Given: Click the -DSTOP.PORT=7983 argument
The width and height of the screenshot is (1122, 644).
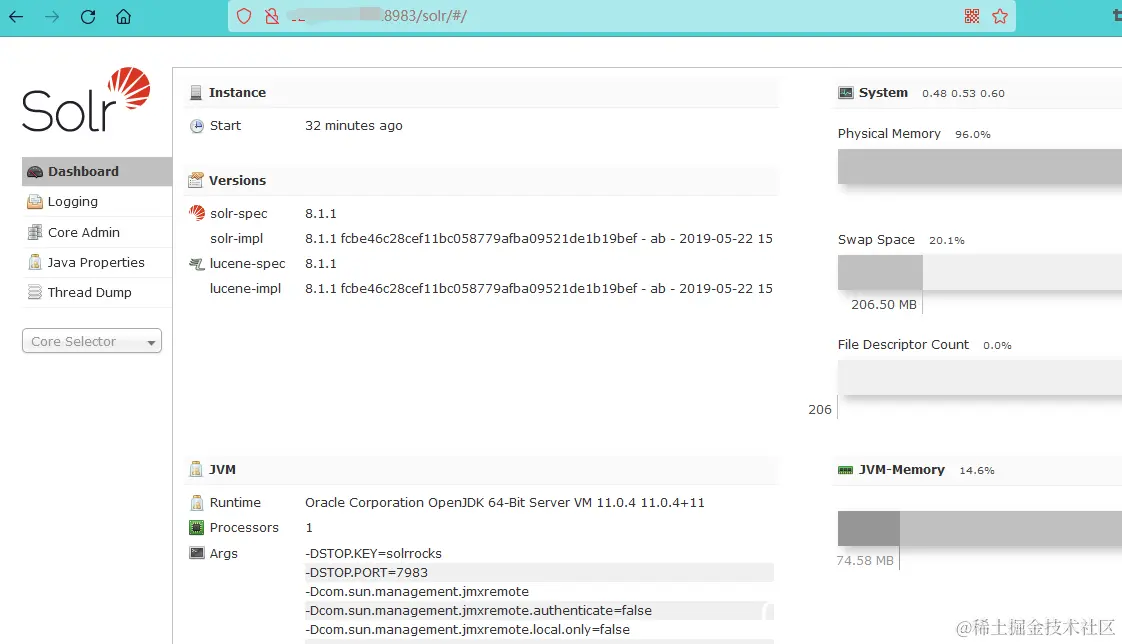Looking at the screenshot, I should click(539, 572).
